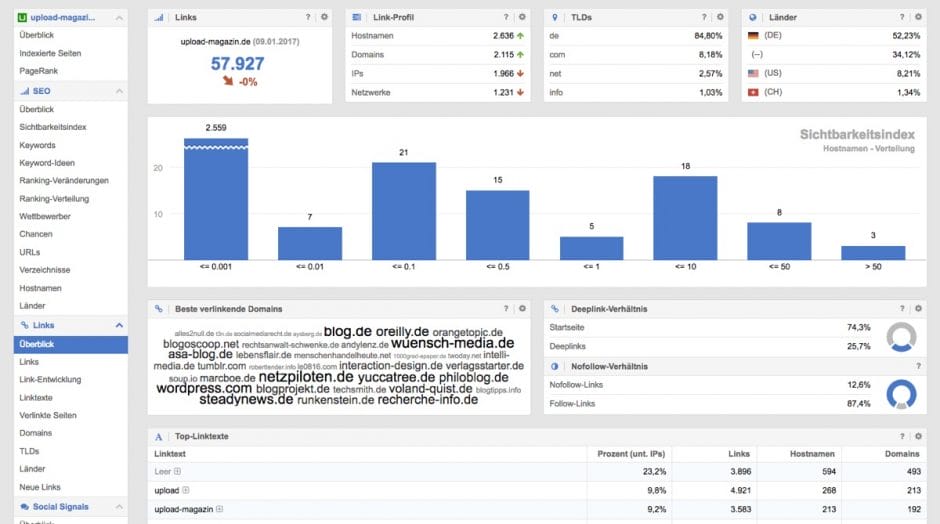Click help icon in TLDs panel header
Image resolution: width=940 pixels, height=524 pixels.
[704, 17]
